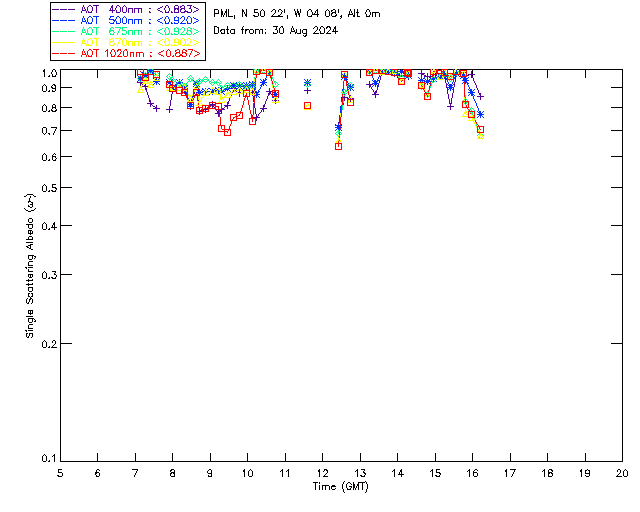
Task: Click the PML station location text
Action: tap(297, 14)
